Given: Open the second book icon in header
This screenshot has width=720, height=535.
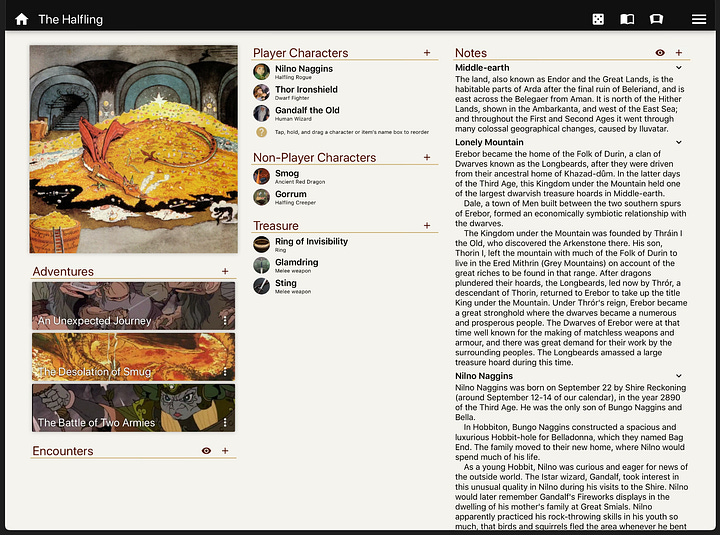Looking at the screenshot, I should coord(656,19).
